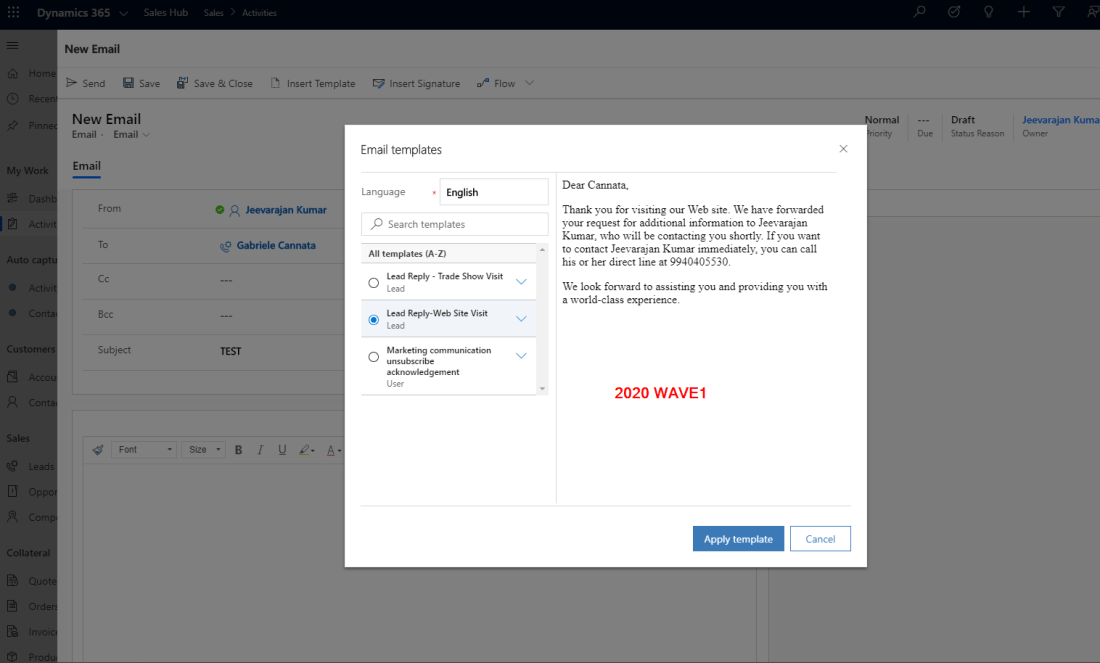The height and width of the screenshot is (663, 1100).
Task: Select Lead Reply-Web Site Visit radio button
Action: click(x=374, y=320)
